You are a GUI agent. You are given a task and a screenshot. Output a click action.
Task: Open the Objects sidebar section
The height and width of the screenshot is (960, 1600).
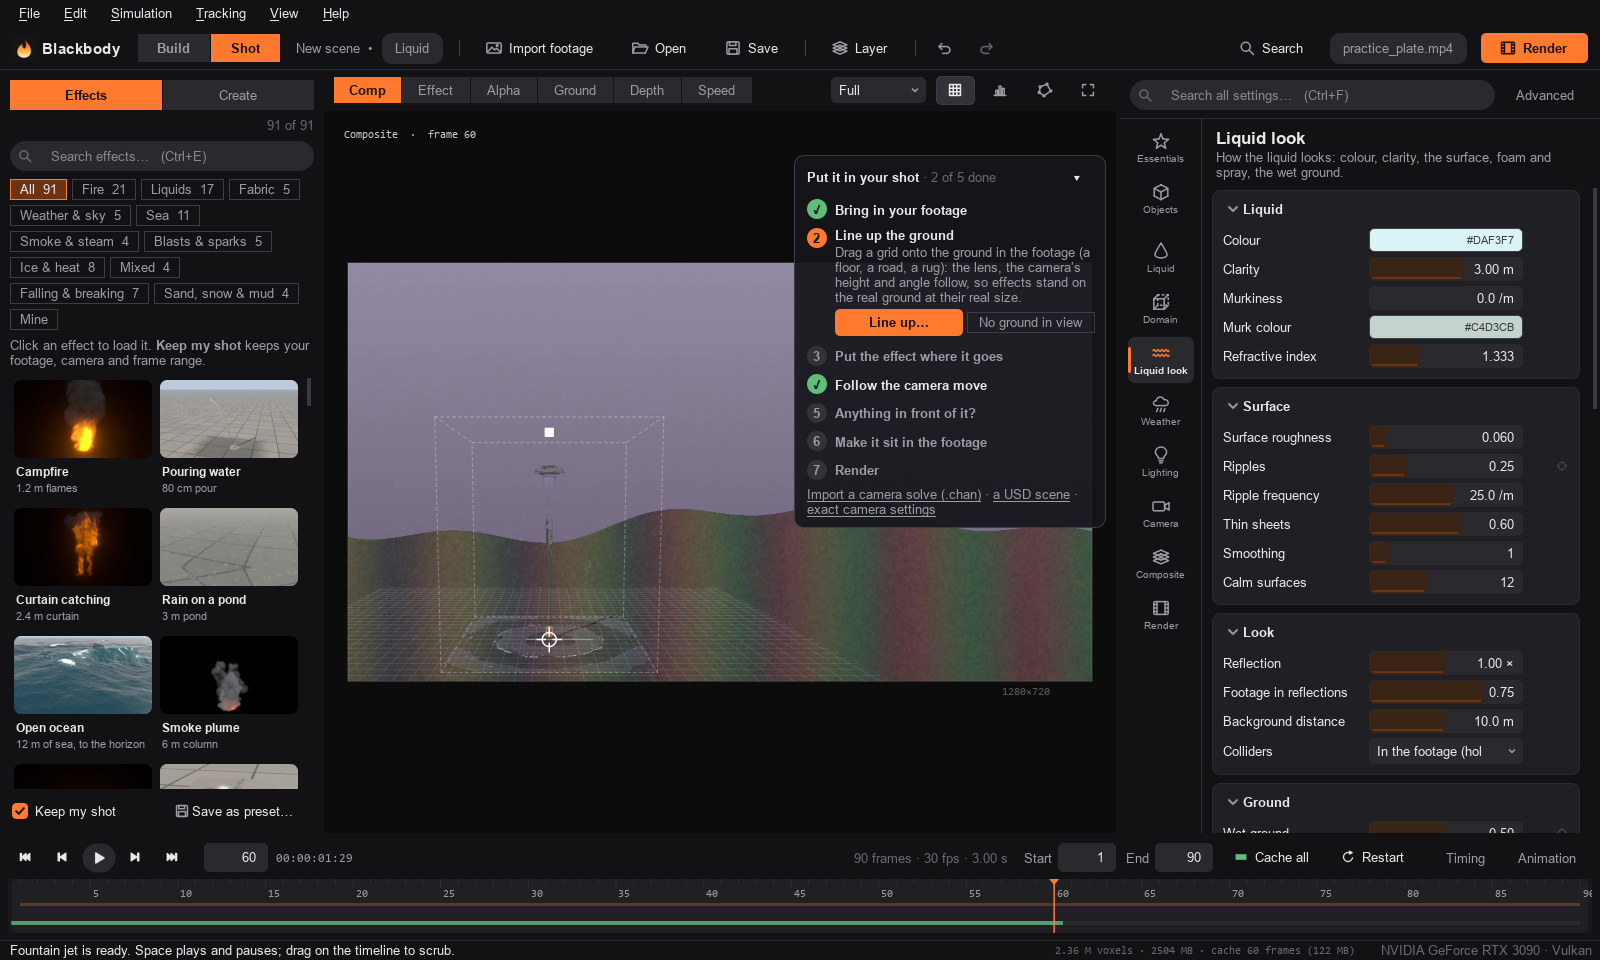pos(1160,199)
